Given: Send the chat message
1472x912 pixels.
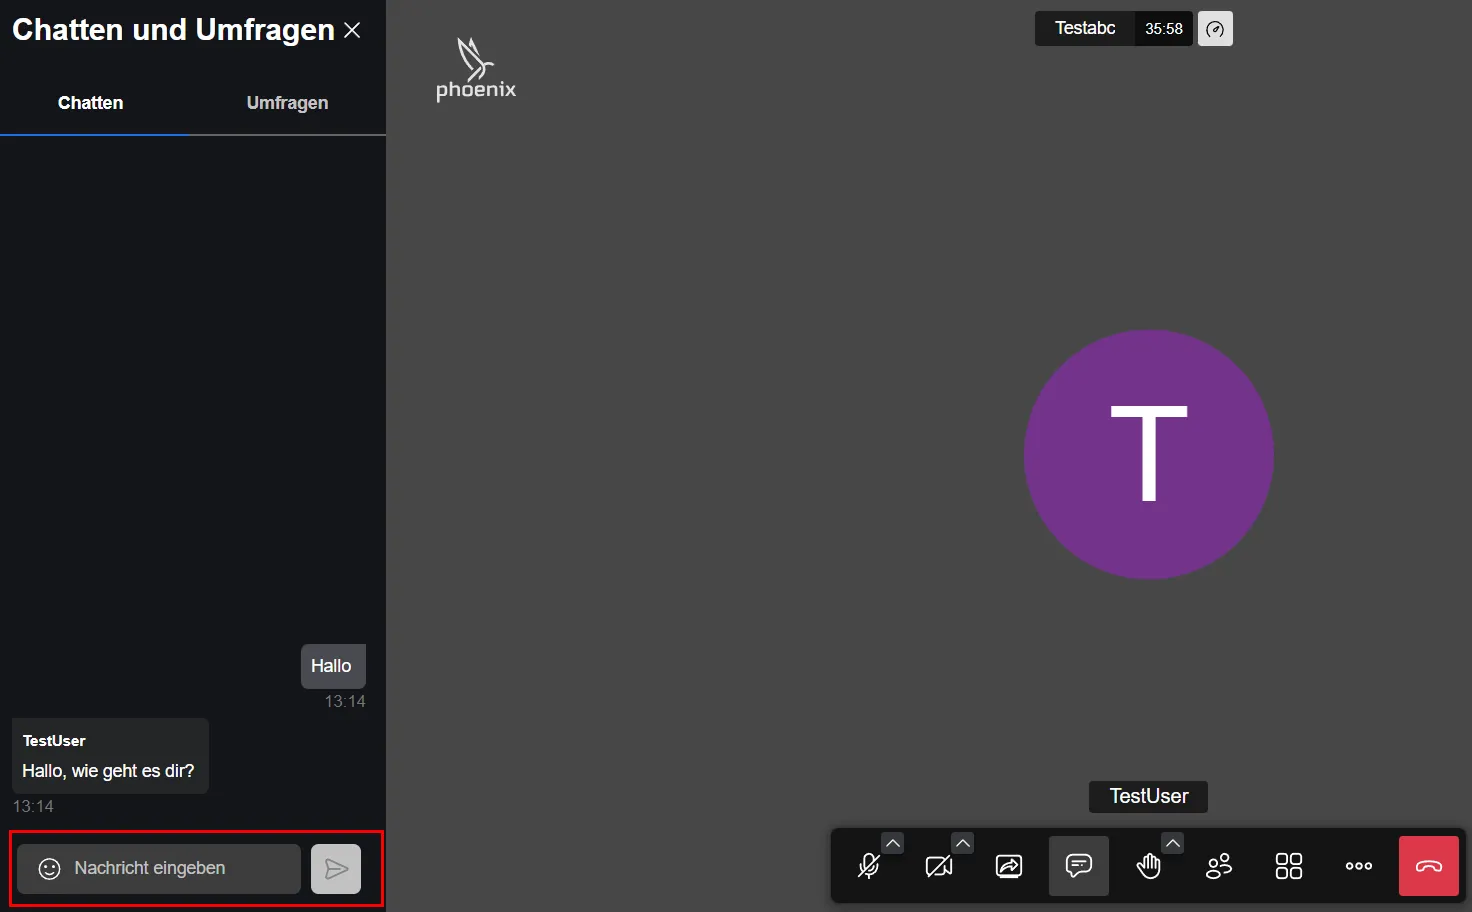Looking at the screenshot, I should pos(336,869).
